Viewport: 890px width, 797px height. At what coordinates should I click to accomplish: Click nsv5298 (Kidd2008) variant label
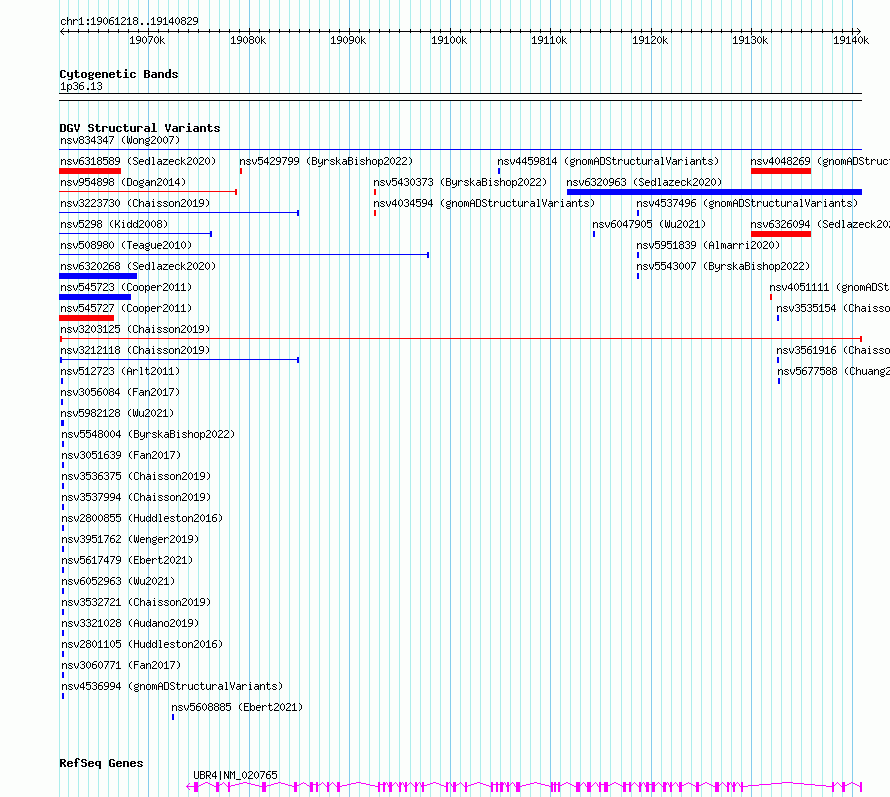[x=114, y=224]
